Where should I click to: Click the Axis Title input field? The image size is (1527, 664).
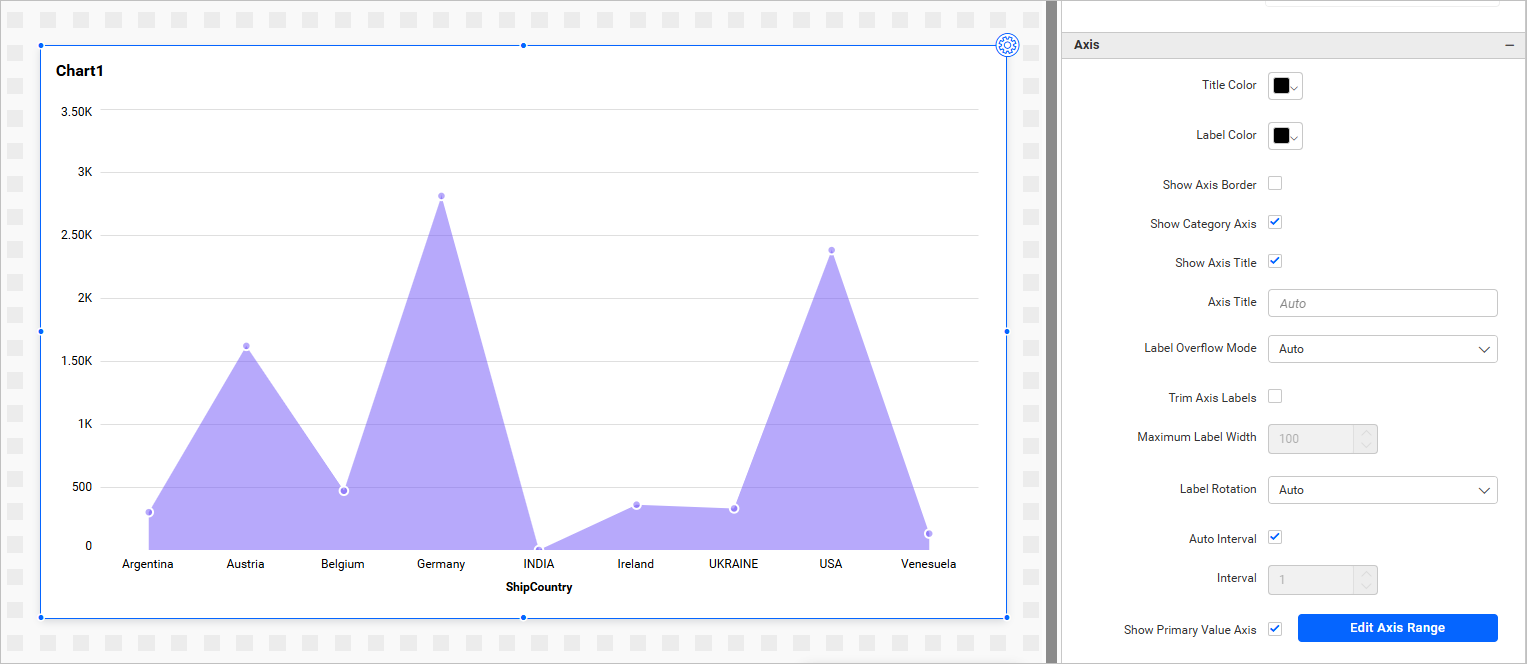pos(1382,303)
